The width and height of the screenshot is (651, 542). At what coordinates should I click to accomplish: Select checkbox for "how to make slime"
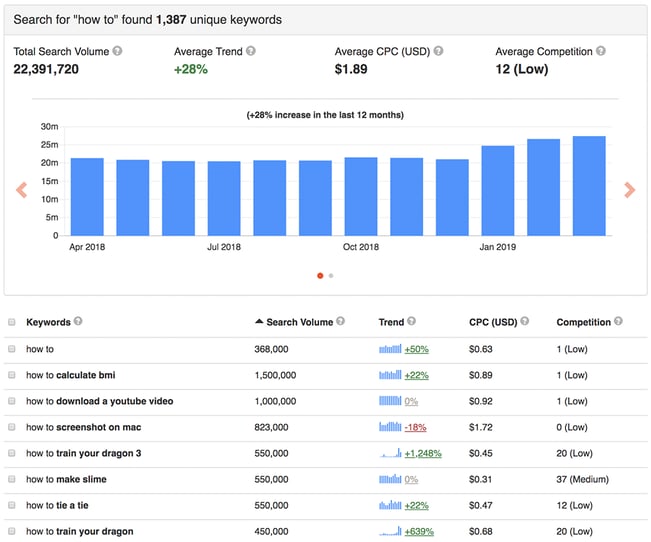click(12, 479)
